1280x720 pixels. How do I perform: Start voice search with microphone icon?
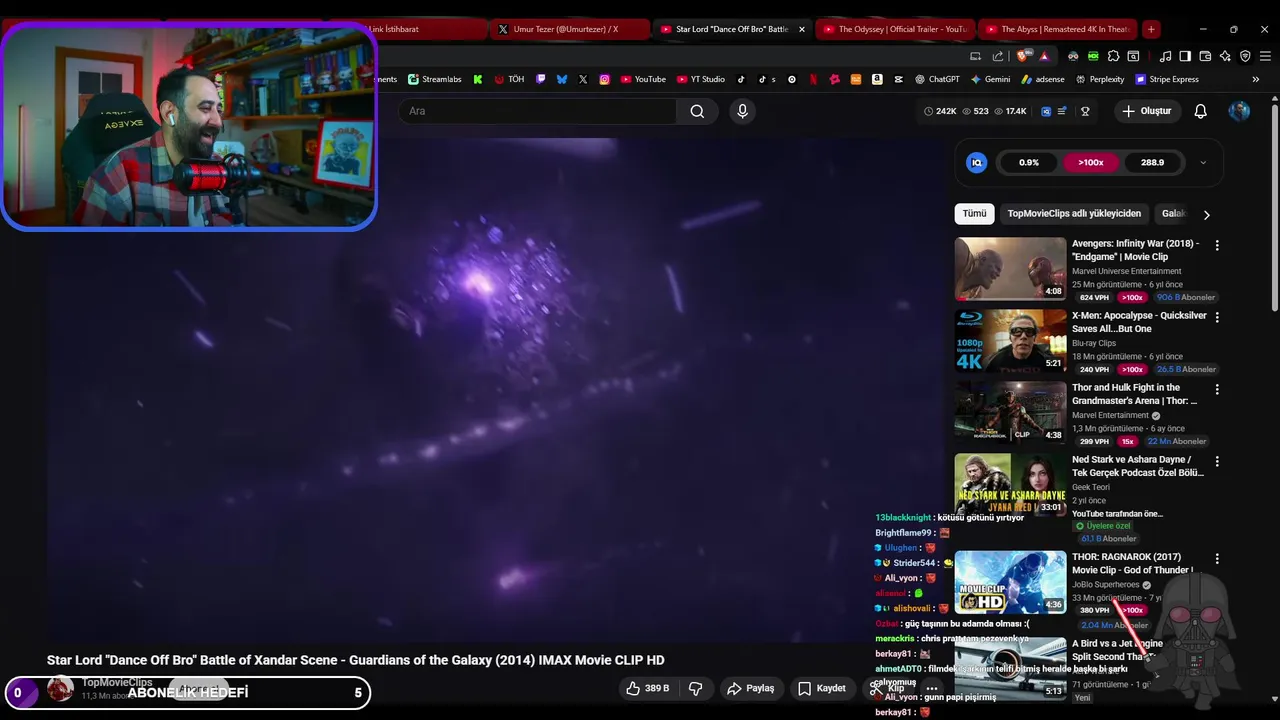click(742, 111)
